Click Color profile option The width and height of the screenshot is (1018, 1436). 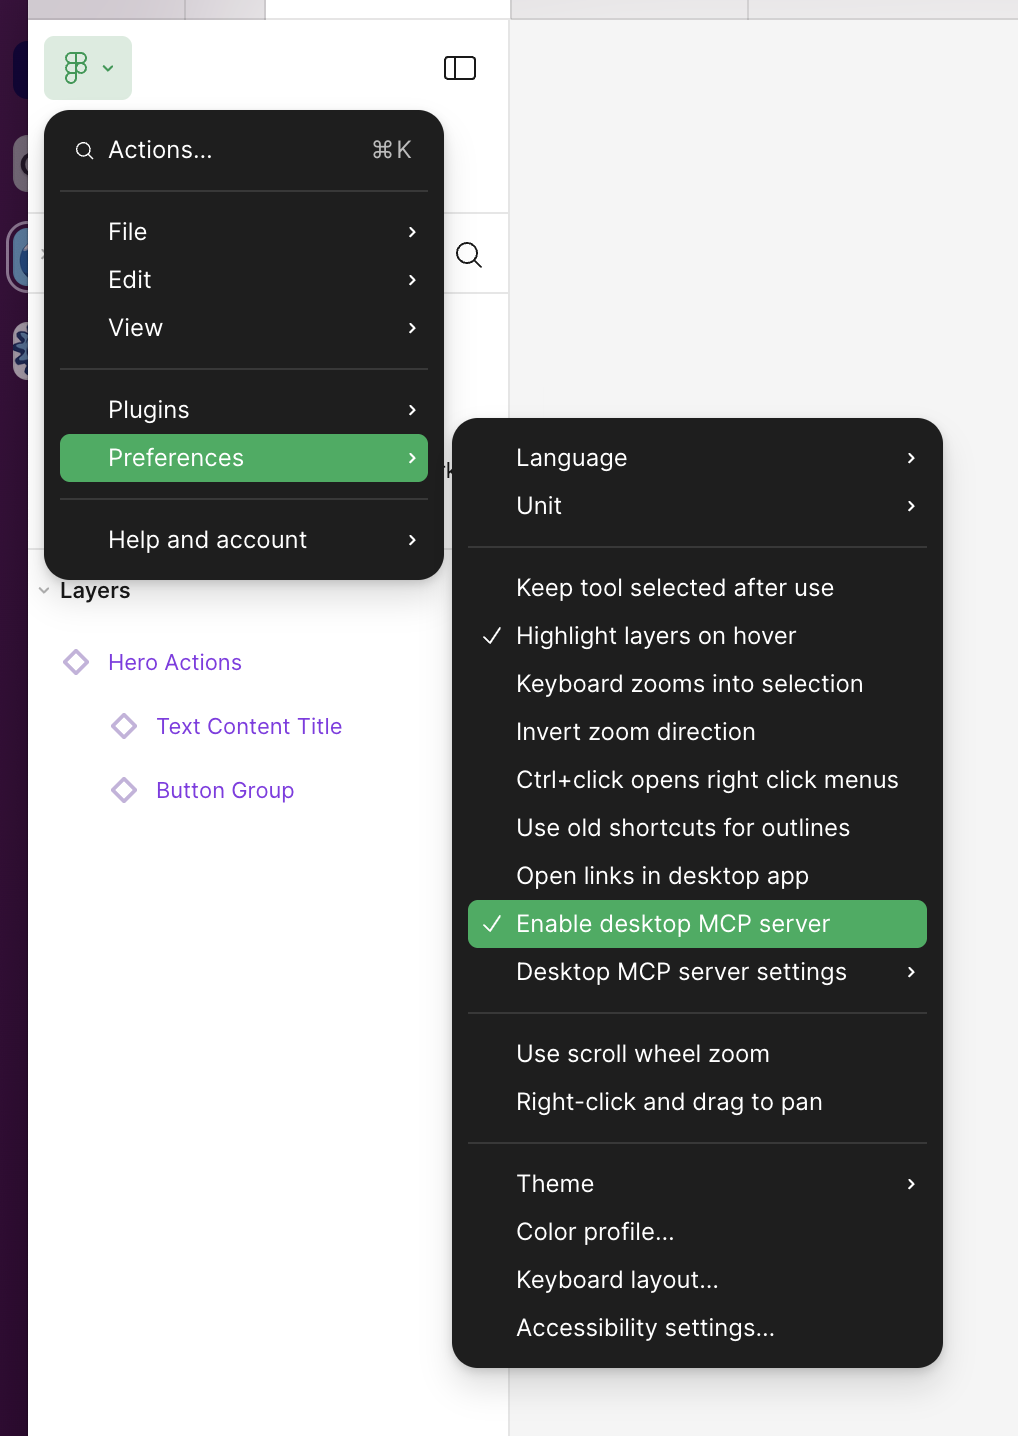pos(594,1231)
